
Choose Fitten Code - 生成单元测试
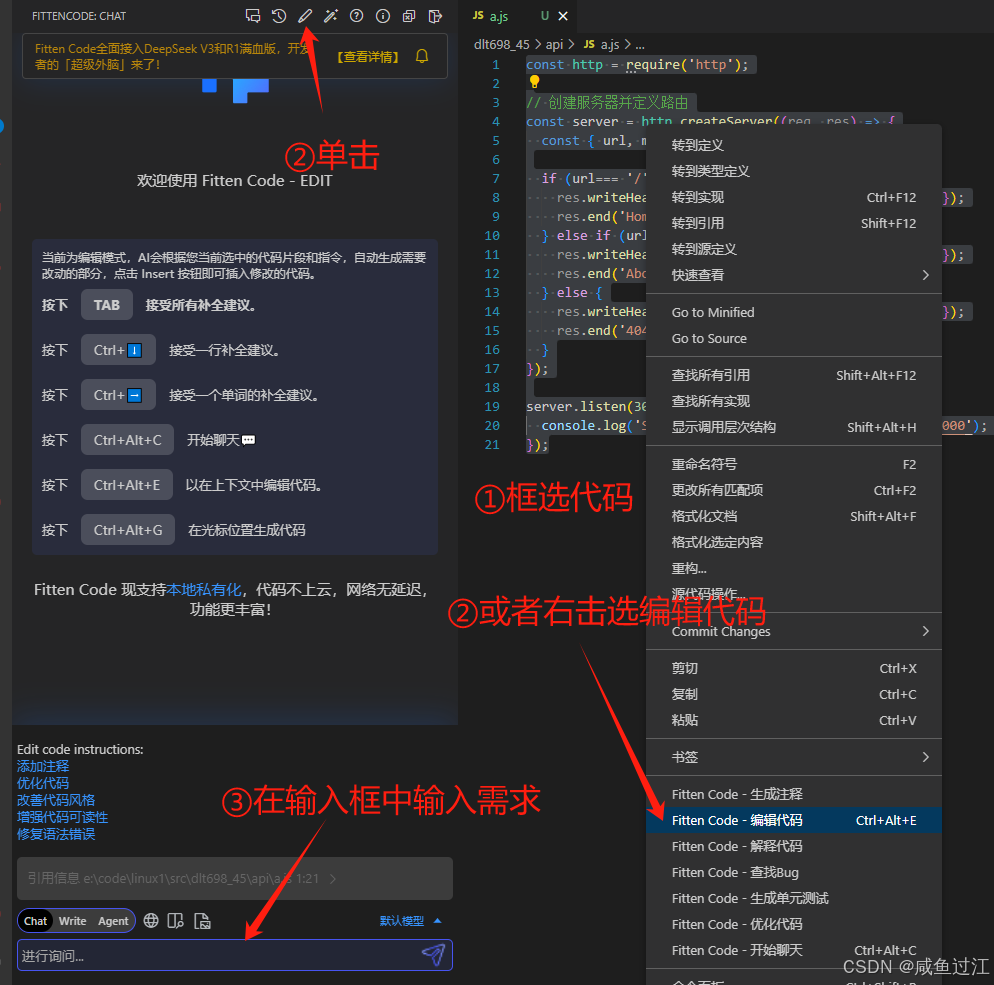point(794,899)
